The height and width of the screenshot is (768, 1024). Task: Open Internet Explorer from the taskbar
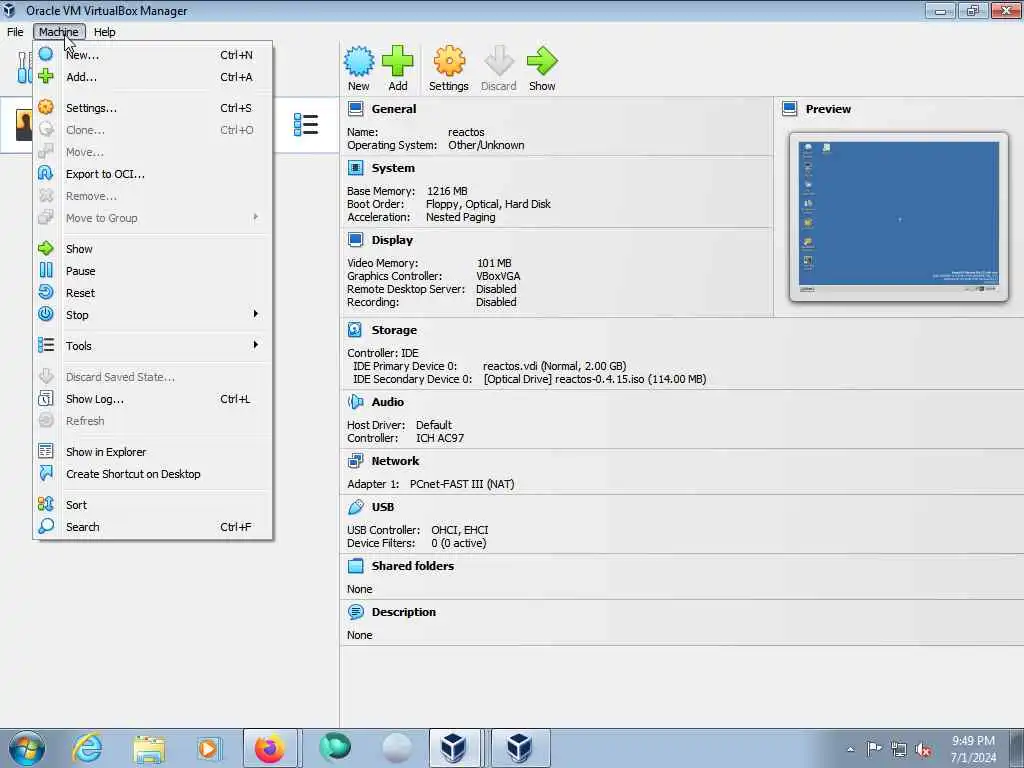[87, 748]
